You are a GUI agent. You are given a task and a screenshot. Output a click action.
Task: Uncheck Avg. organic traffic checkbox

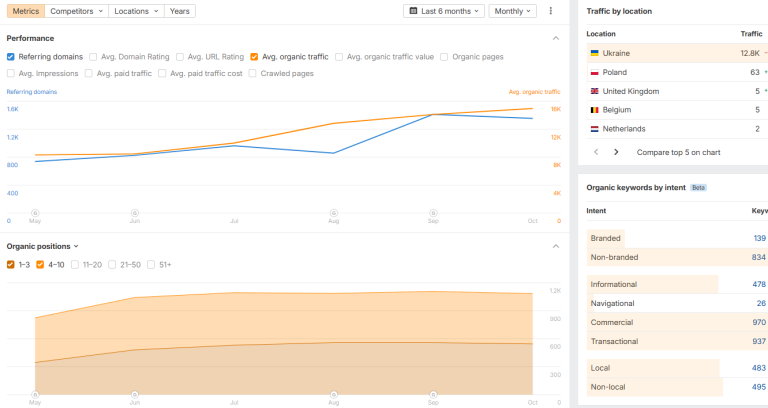click(254, 57)
